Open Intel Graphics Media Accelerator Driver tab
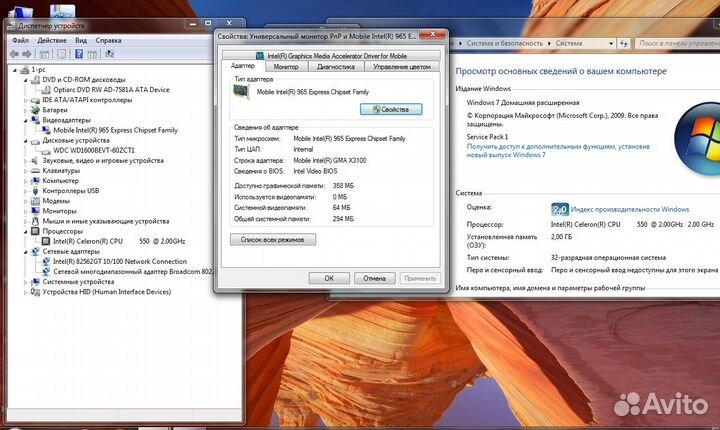Viewport: 720px width, 430px height. 331,56
